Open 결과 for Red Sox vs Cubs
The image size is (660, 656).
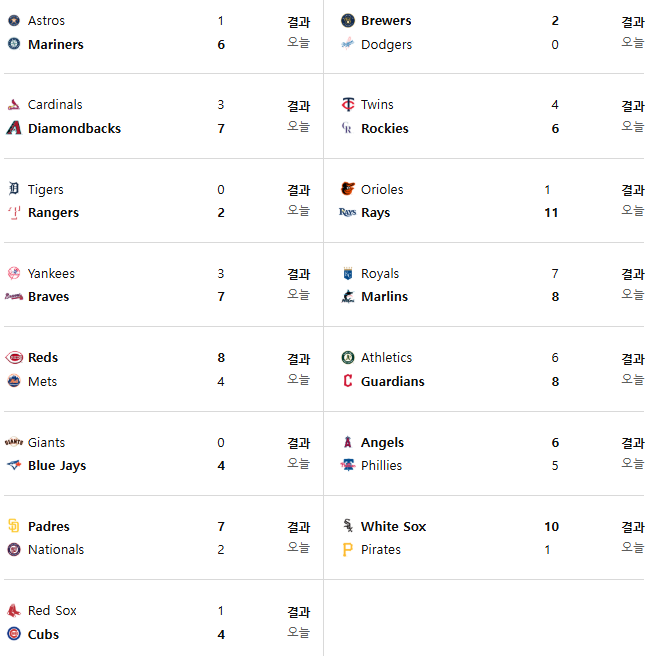click(x=298, y=612)
